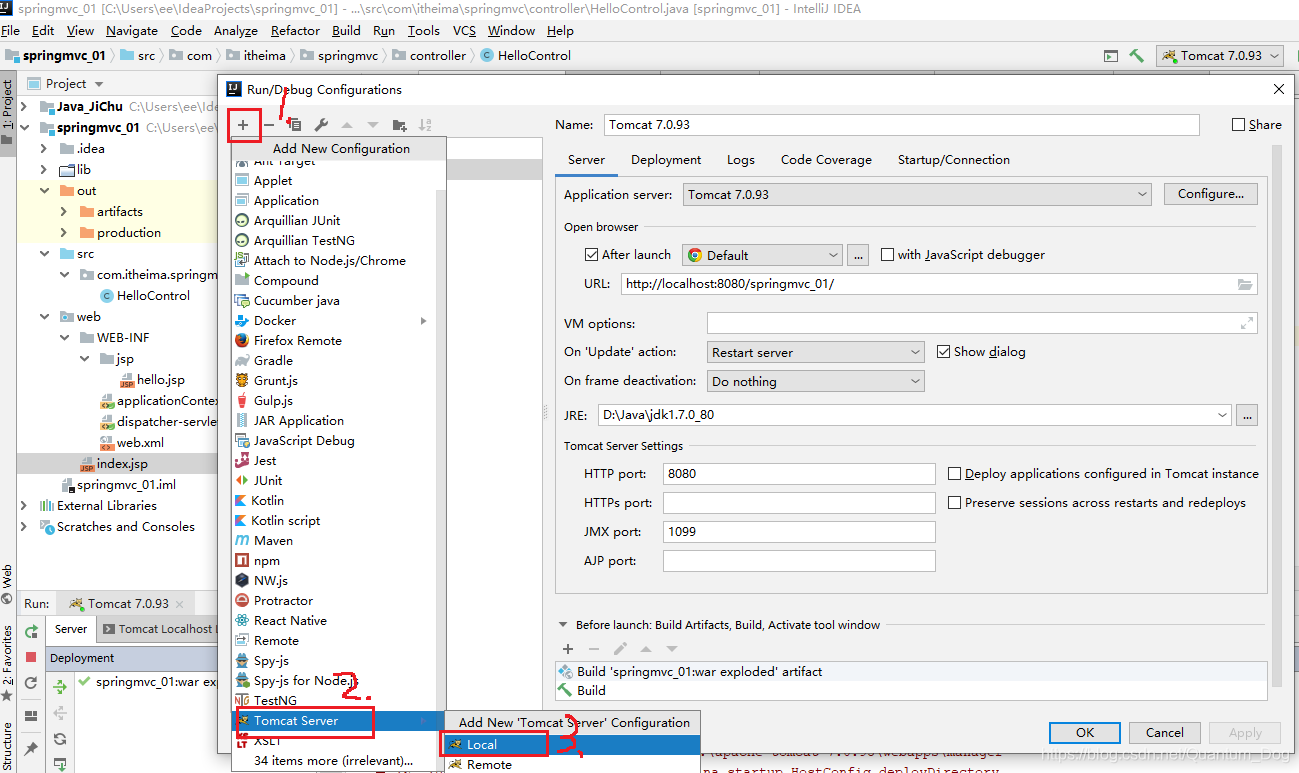Image resolution: width=1299 pixels, height=773 pixels.
Task: Click the Name input field
Action: click(x=901, y=125)
